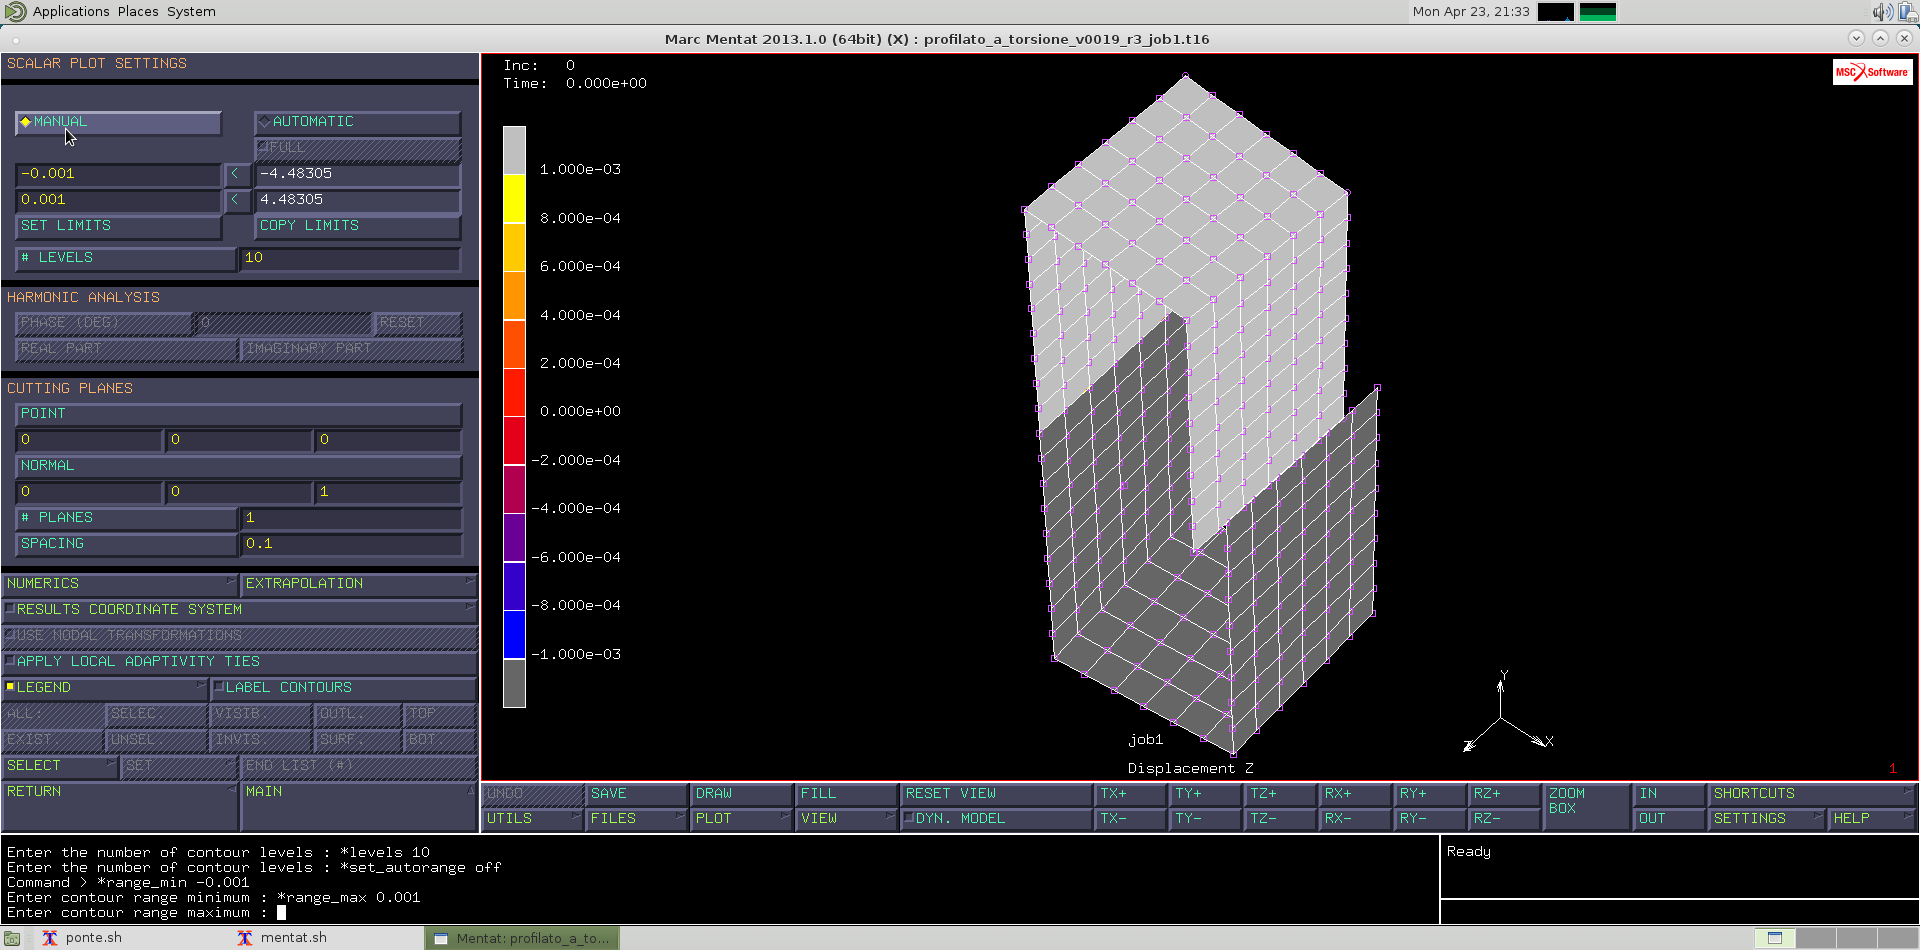Viewport: 1920px width, 950px height.
Task: Go to the MAIN menu
Action: pyautogui.click(x=359, y=805)
